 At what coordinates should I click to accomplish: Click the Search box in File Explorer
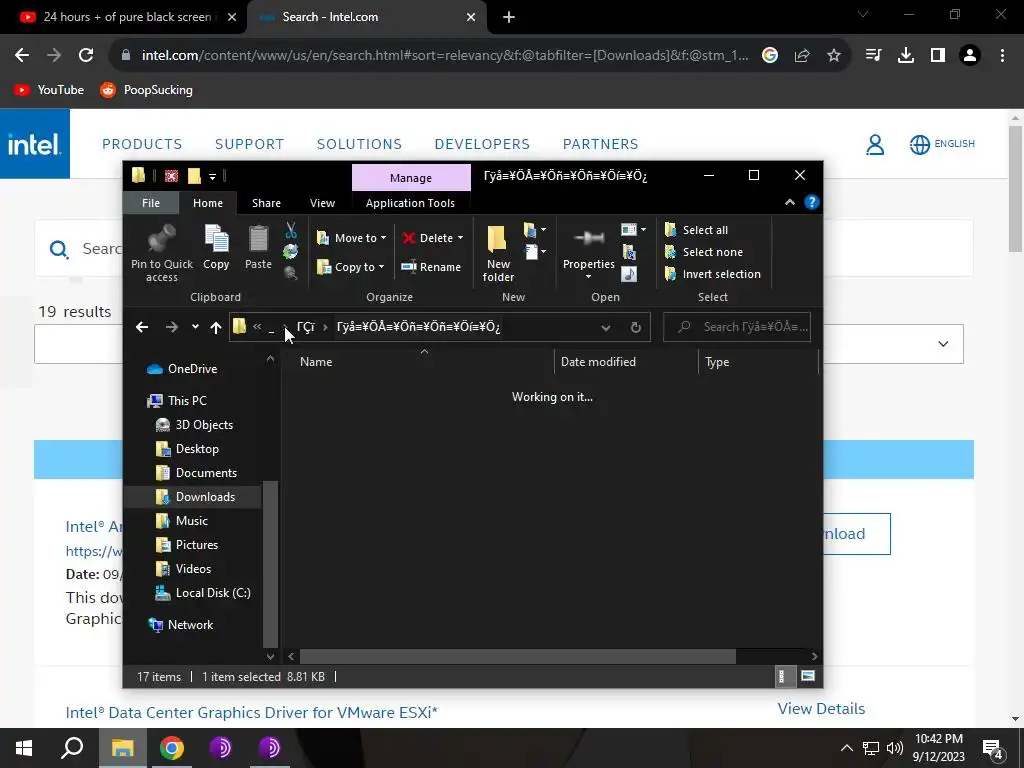click(737, 327)
